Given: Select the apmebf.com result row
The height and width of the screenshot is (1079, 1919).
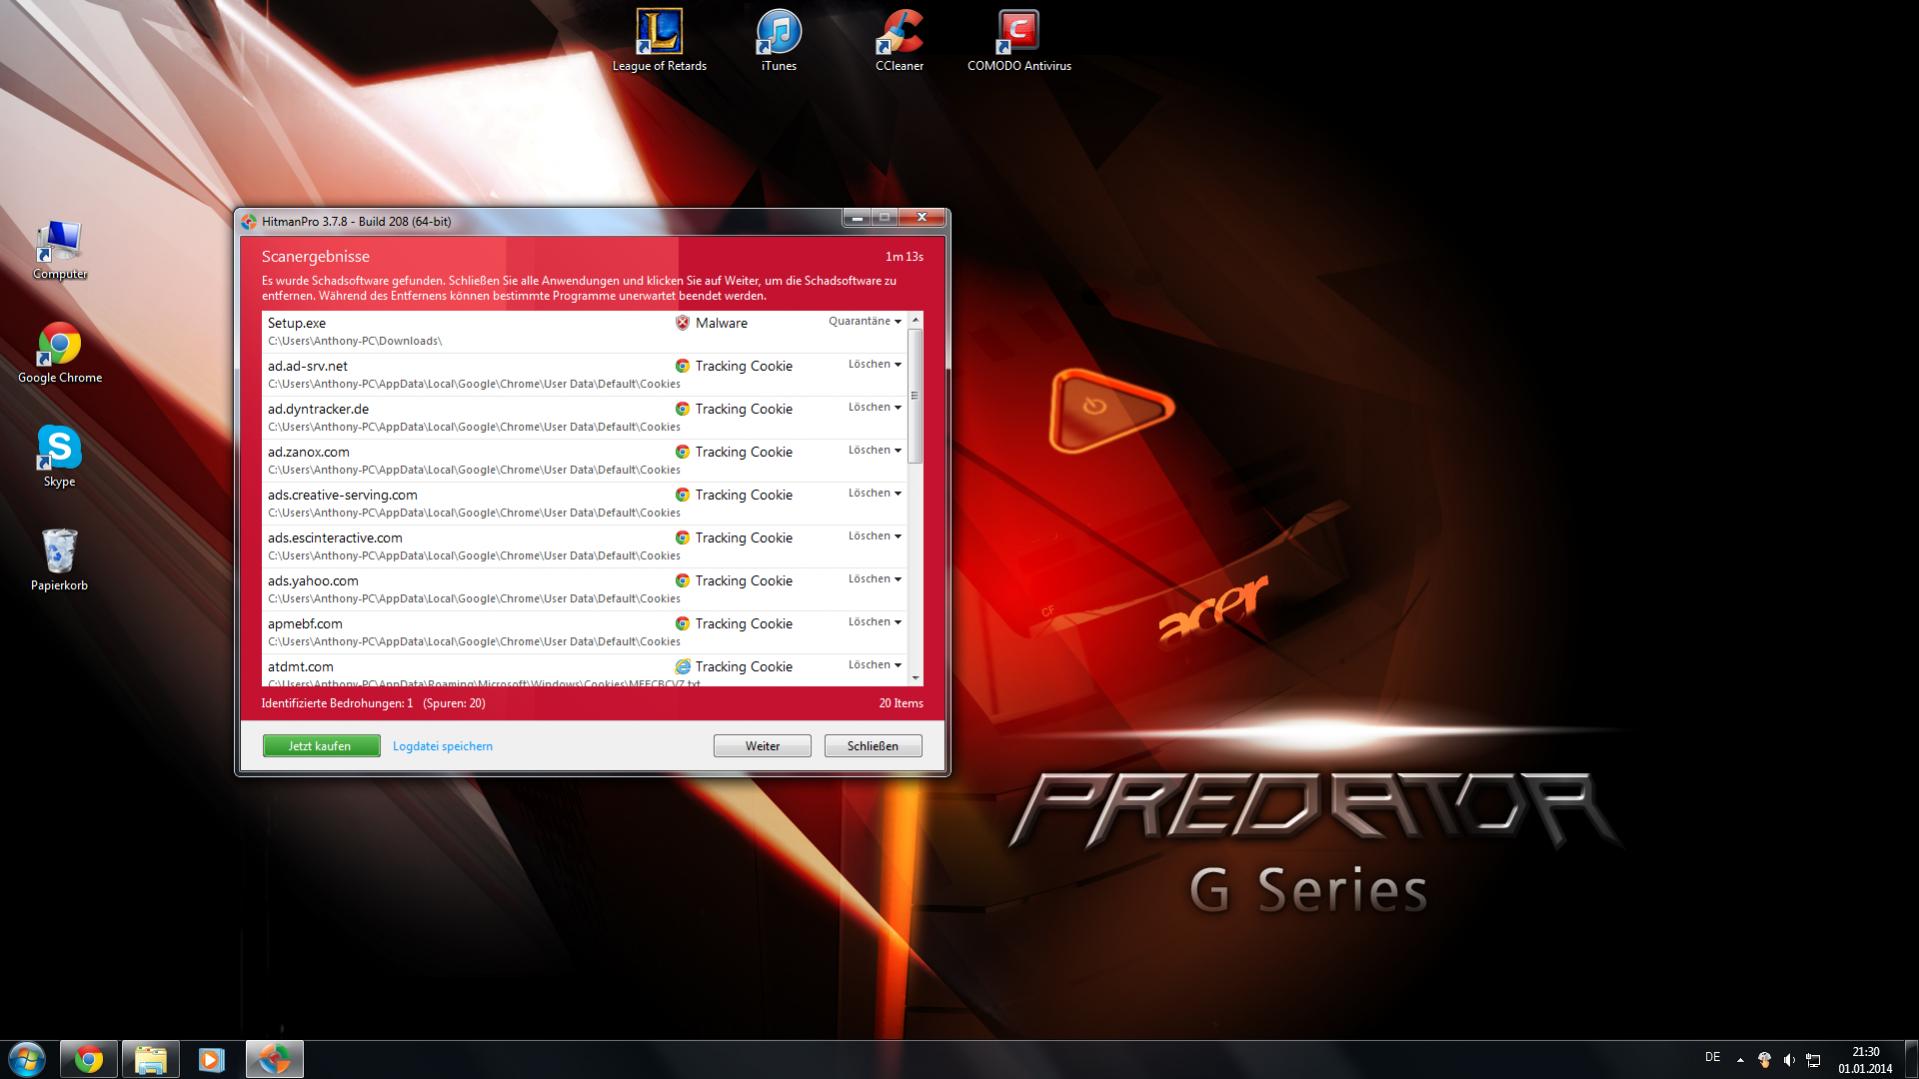Looking at the screenshot, I should (585, 632).
